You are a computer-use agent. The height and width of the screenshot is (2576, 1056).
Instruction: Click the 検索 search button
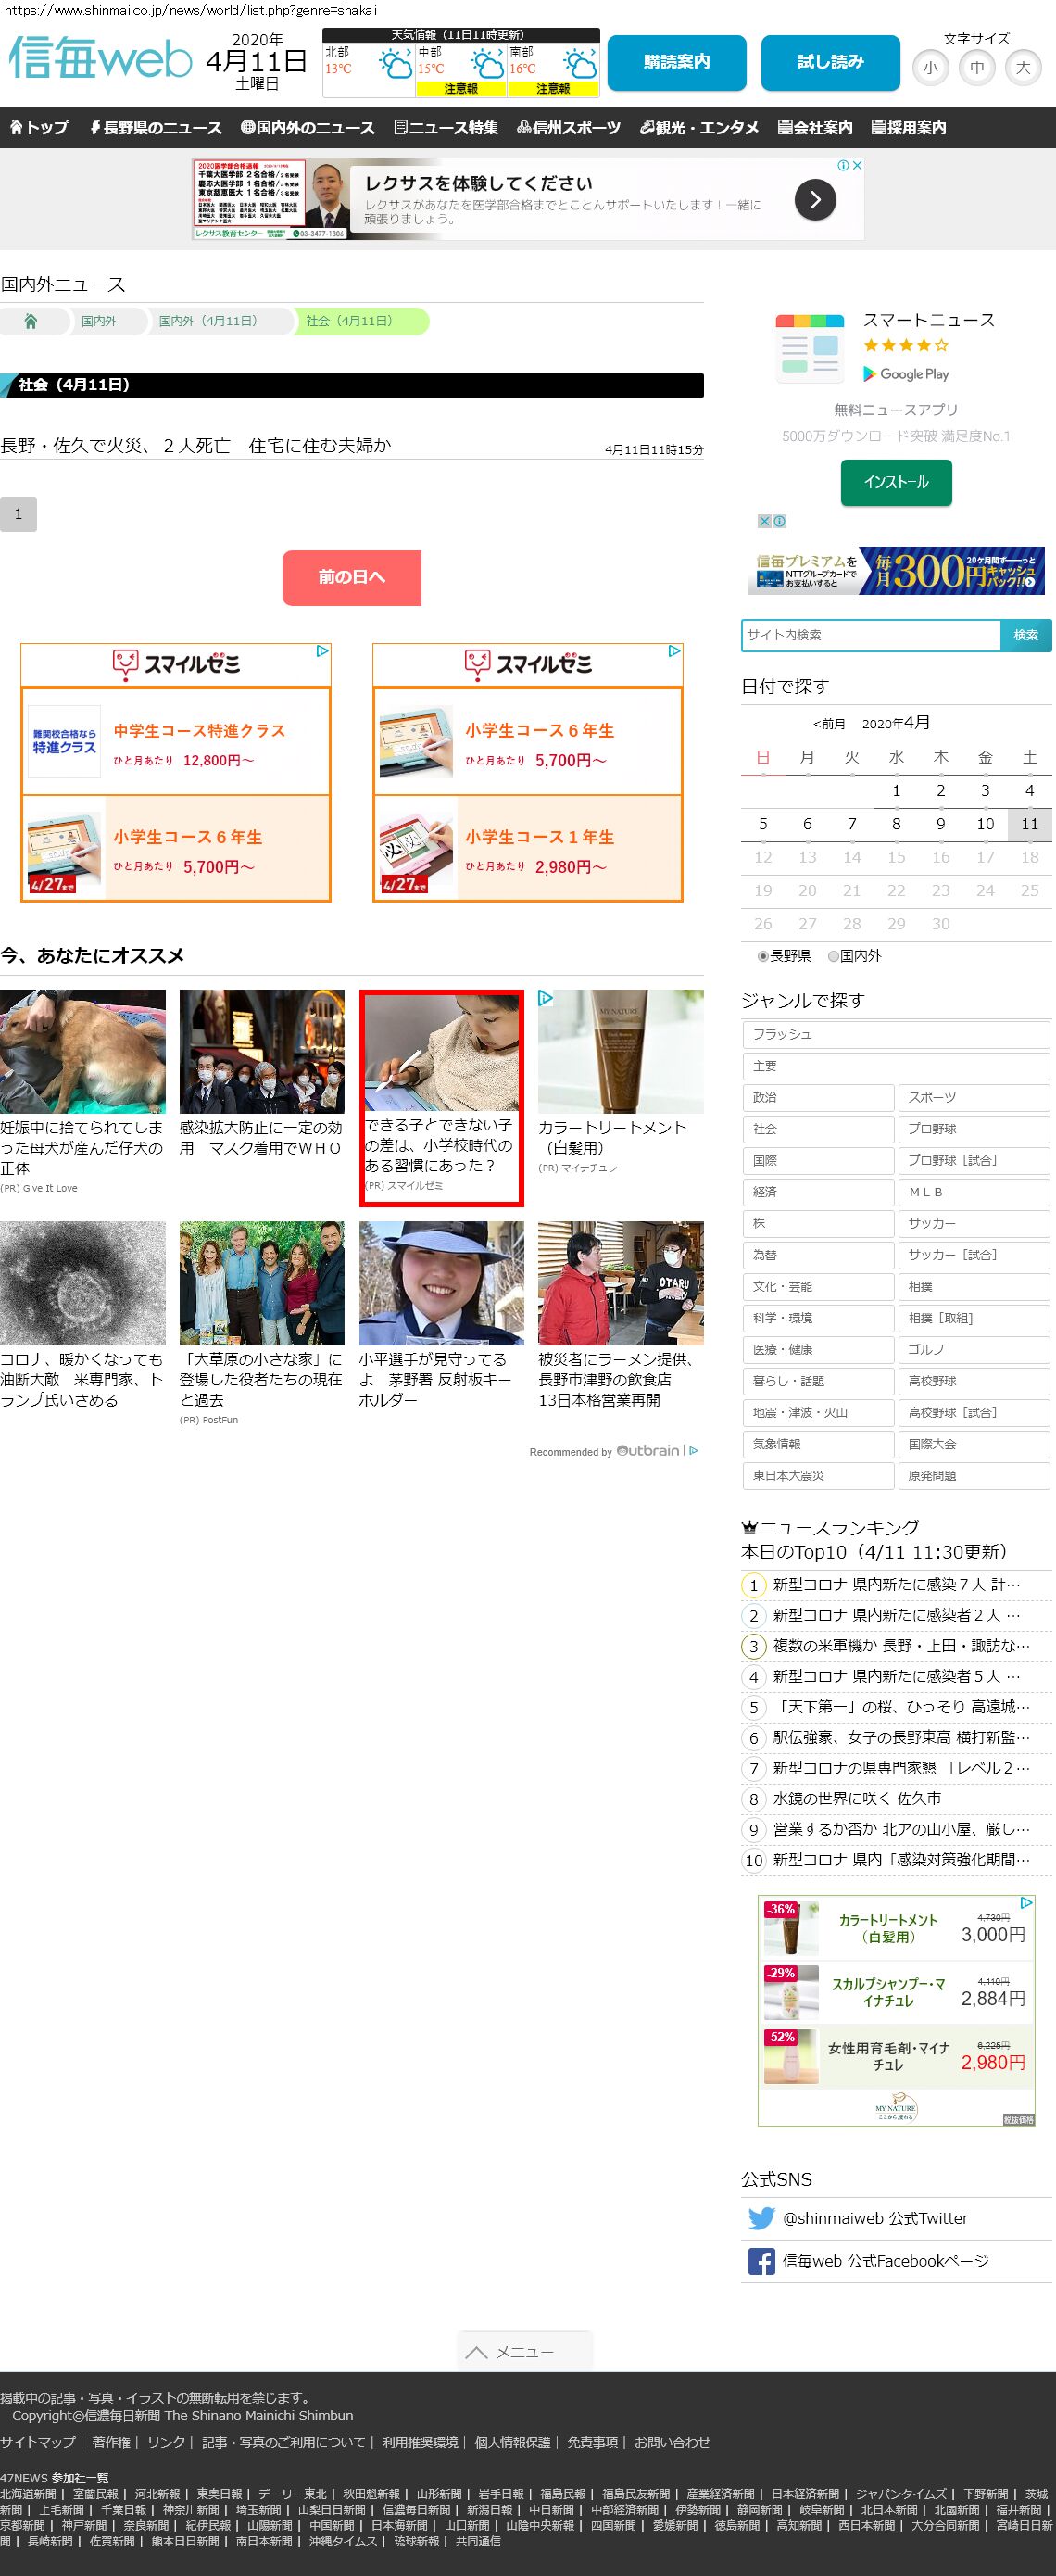coord(1026,635)
